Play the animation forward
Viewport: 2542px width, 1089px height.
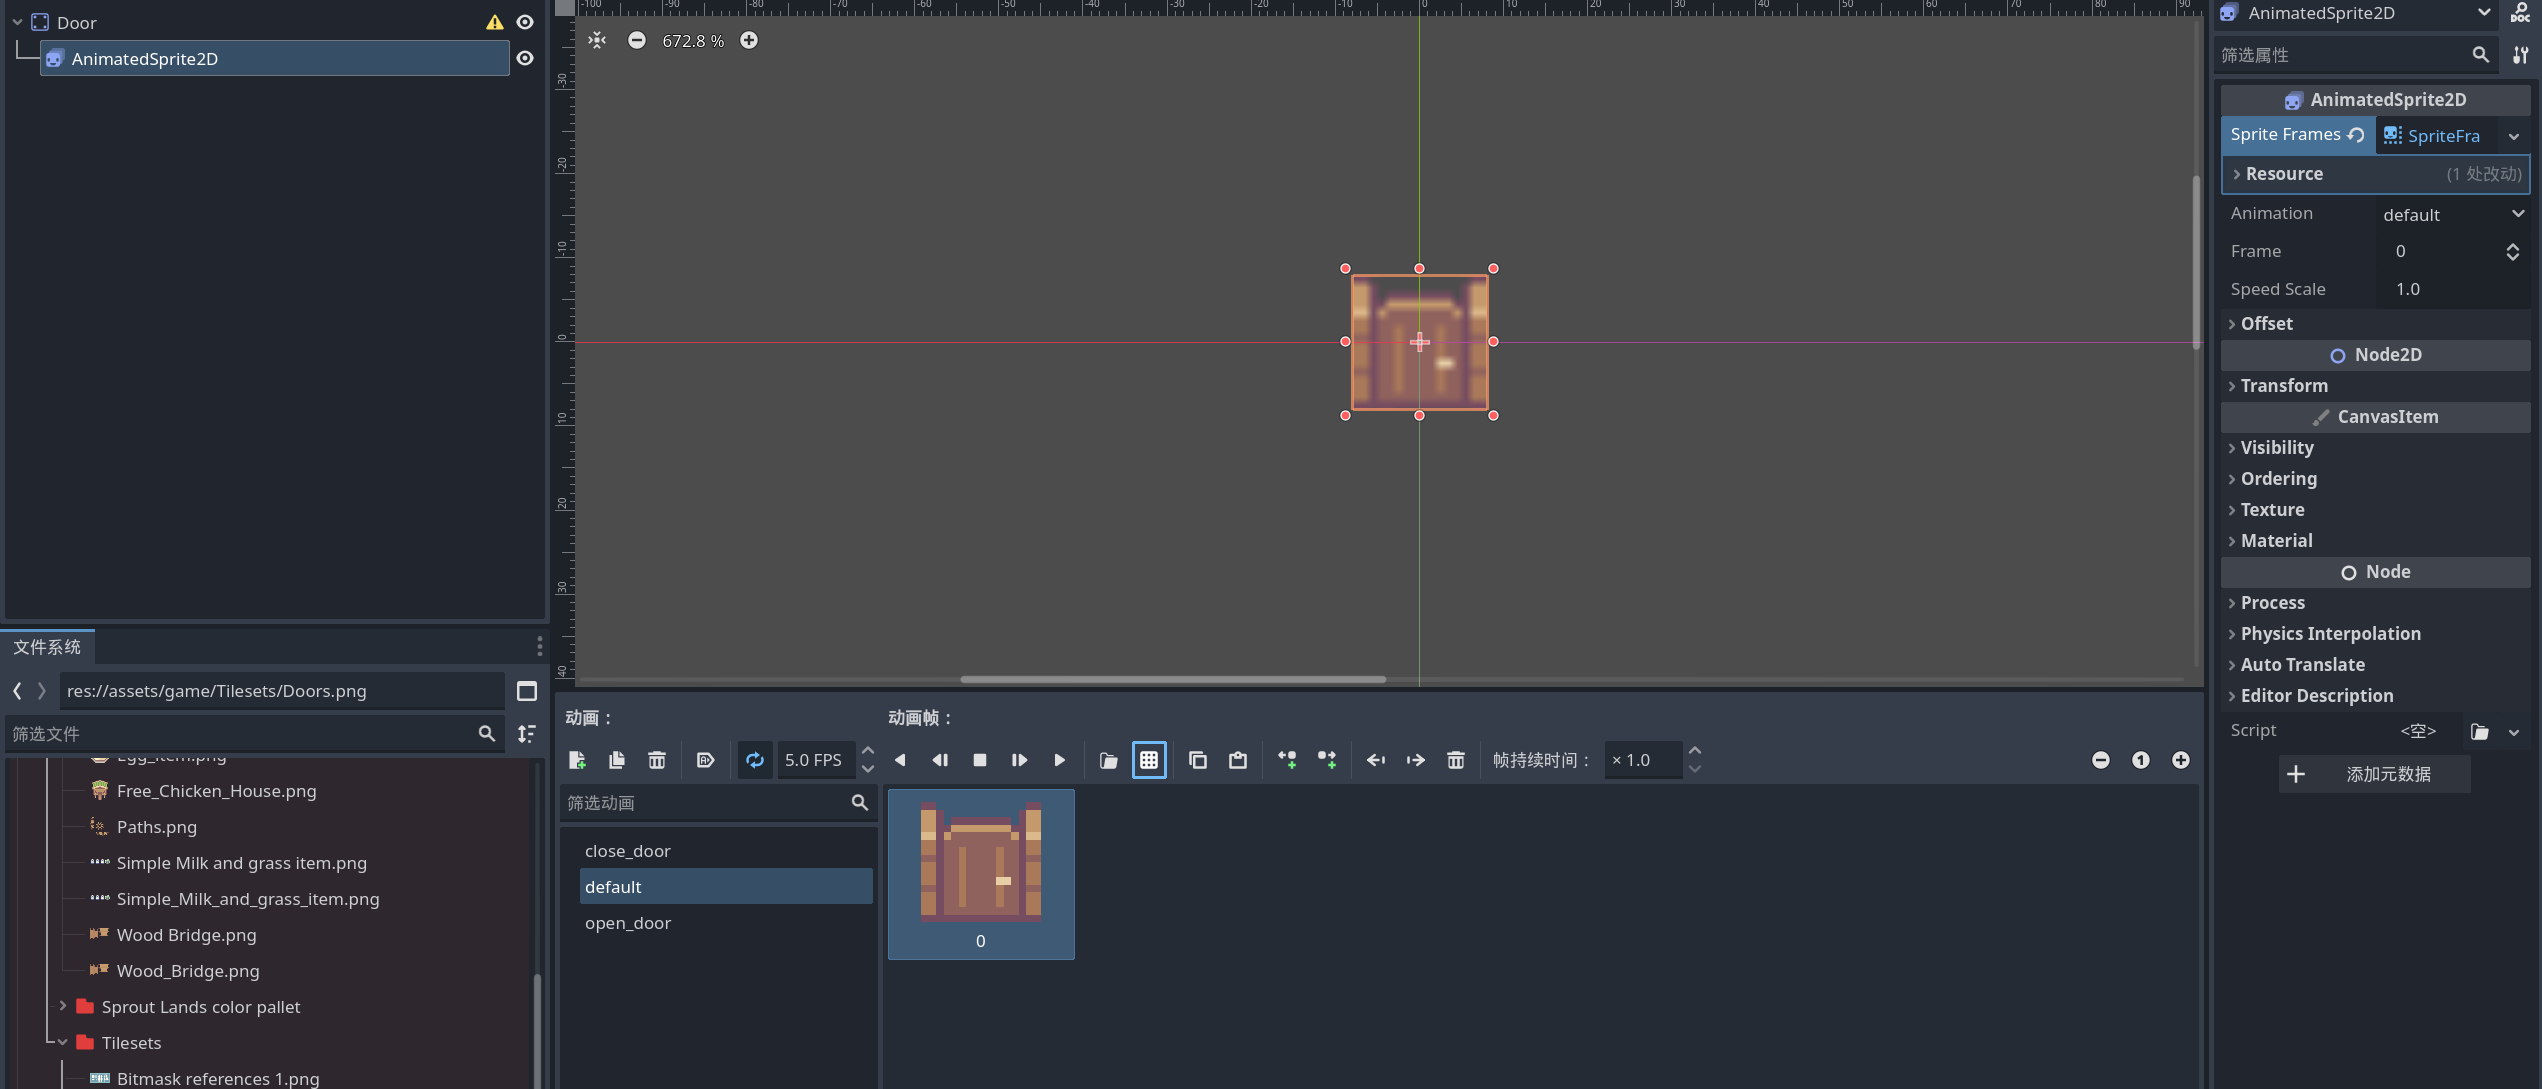pos(1059,760)
